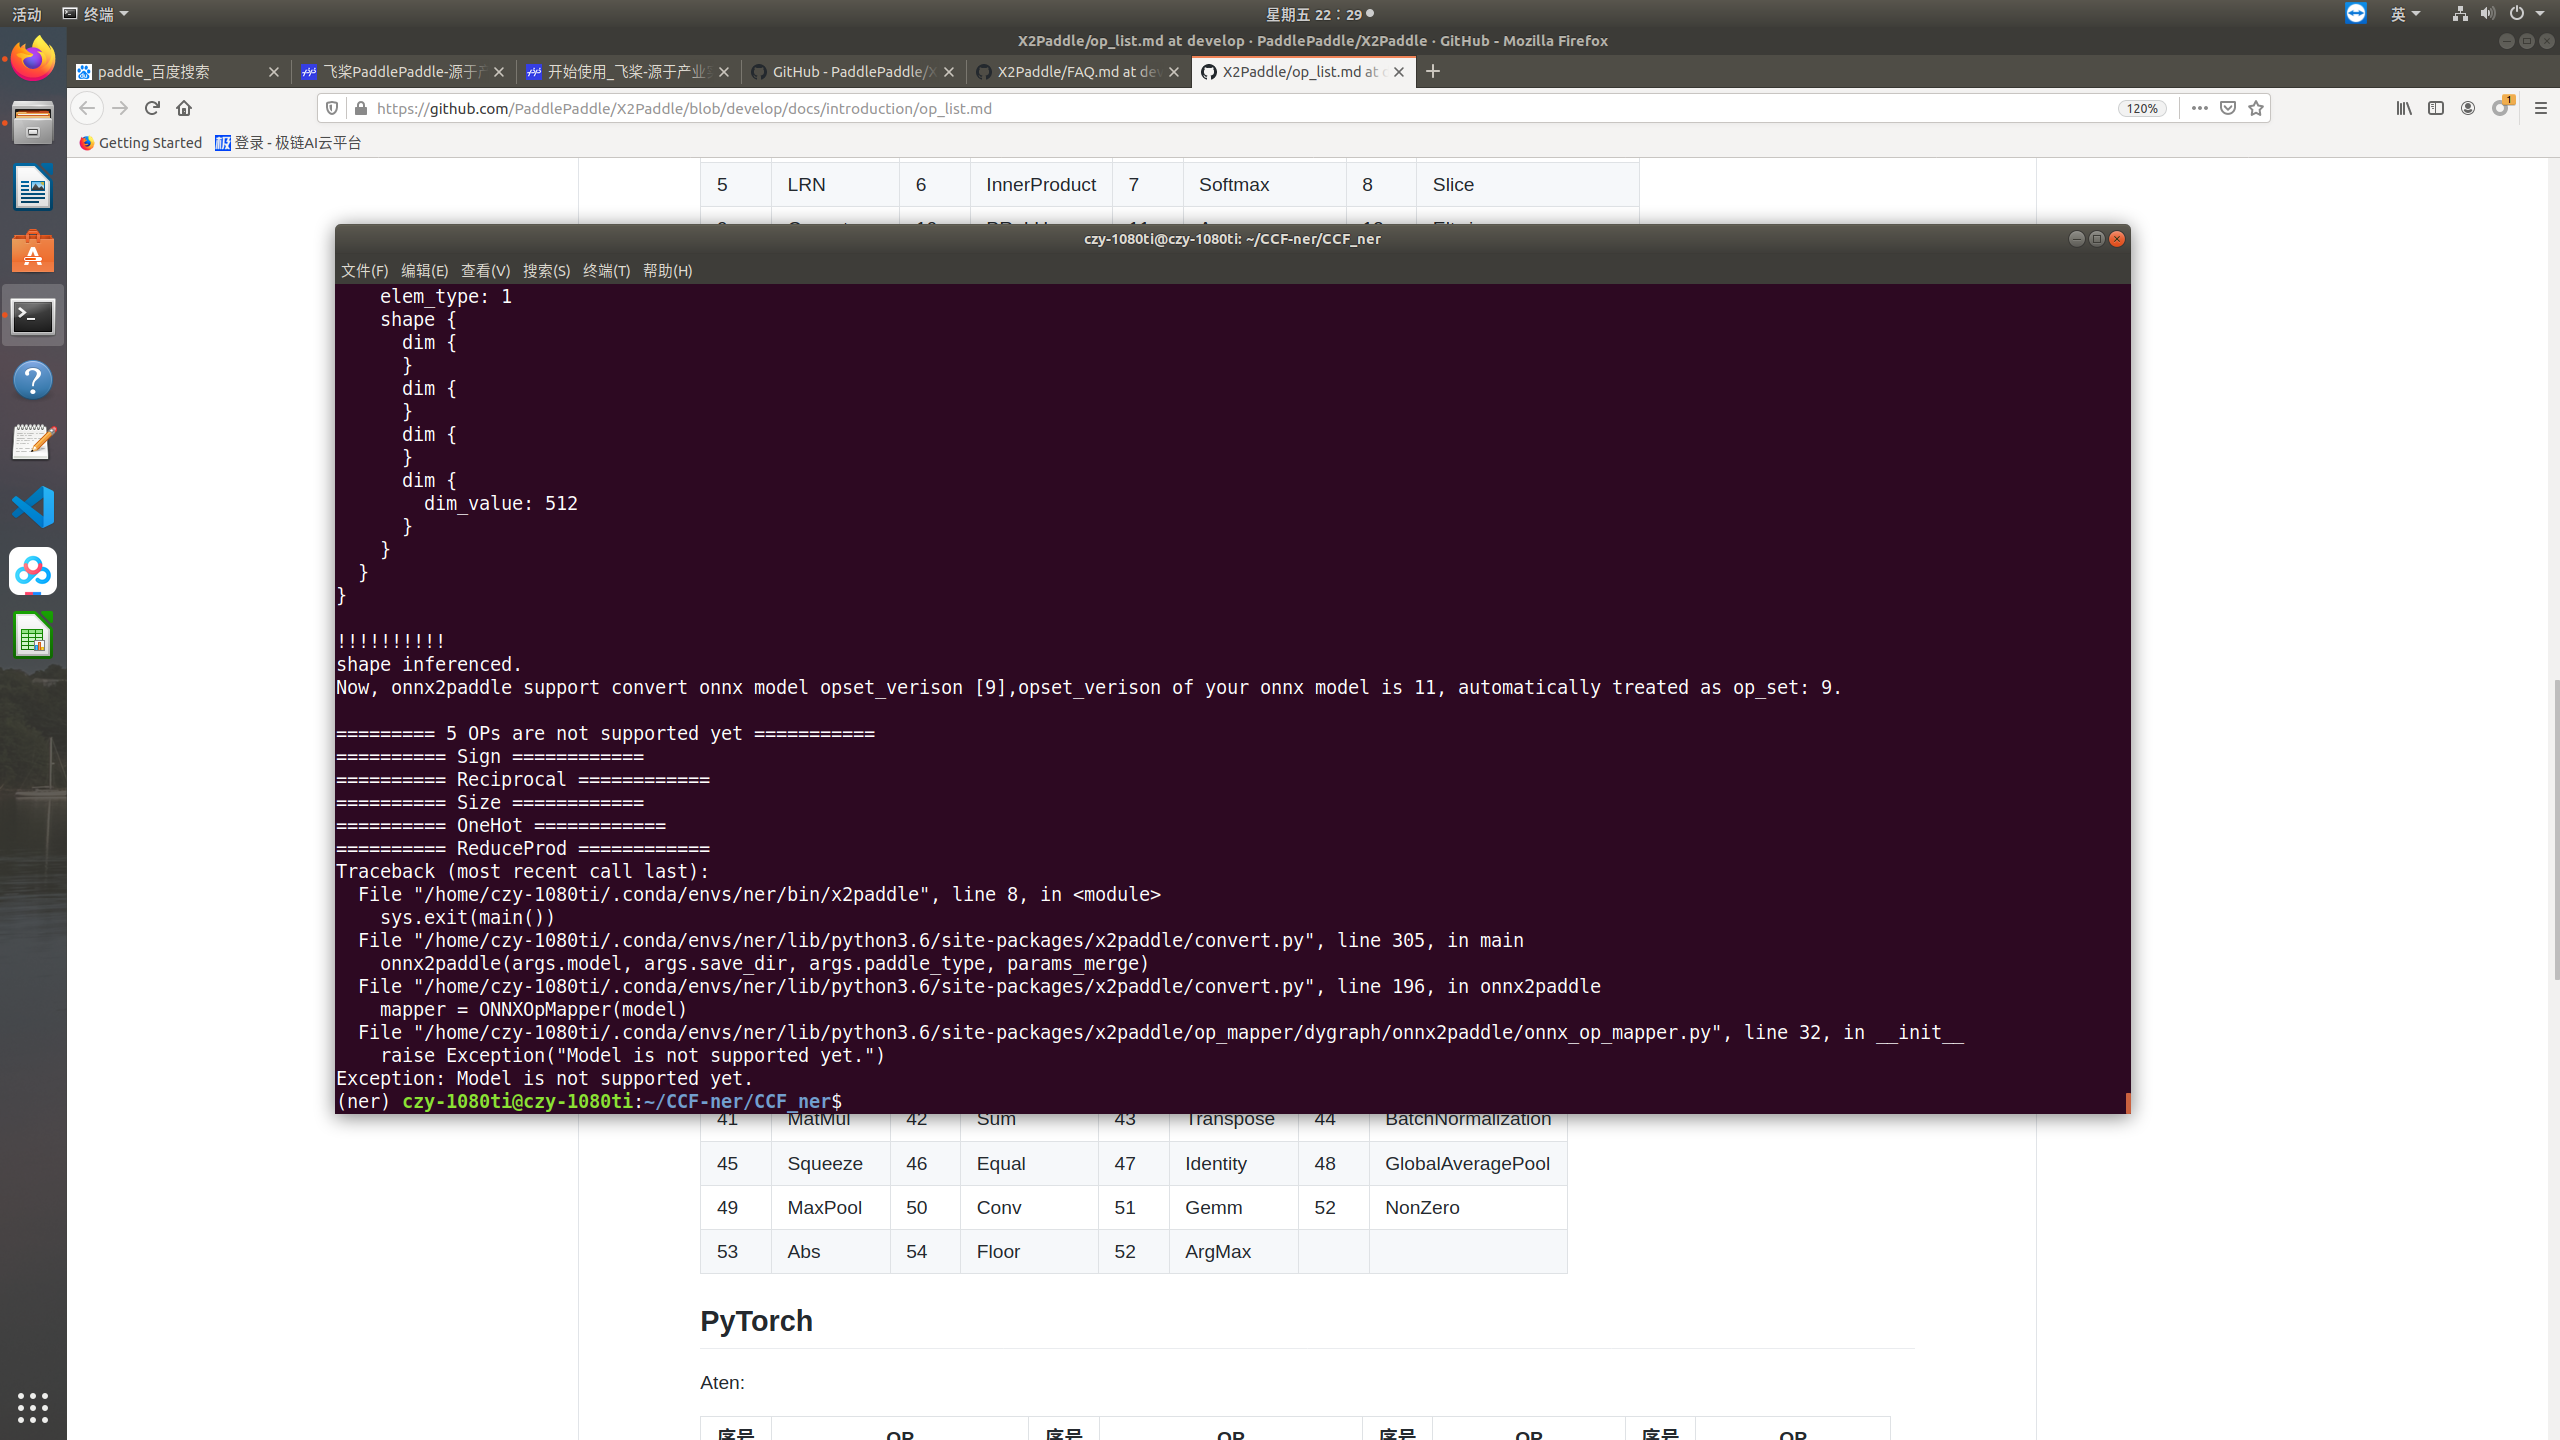
Task: Reload the current Firefox page
Action: coord(152,108)
